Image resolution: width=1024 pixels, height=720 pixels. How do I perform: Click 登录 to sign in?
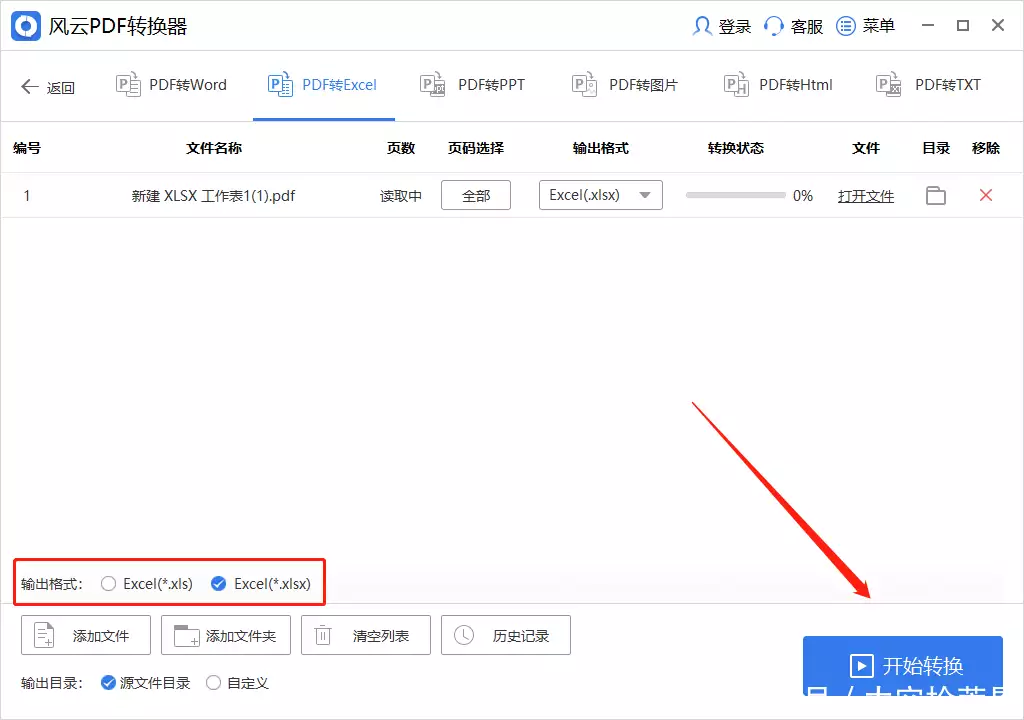pos(723,26)
